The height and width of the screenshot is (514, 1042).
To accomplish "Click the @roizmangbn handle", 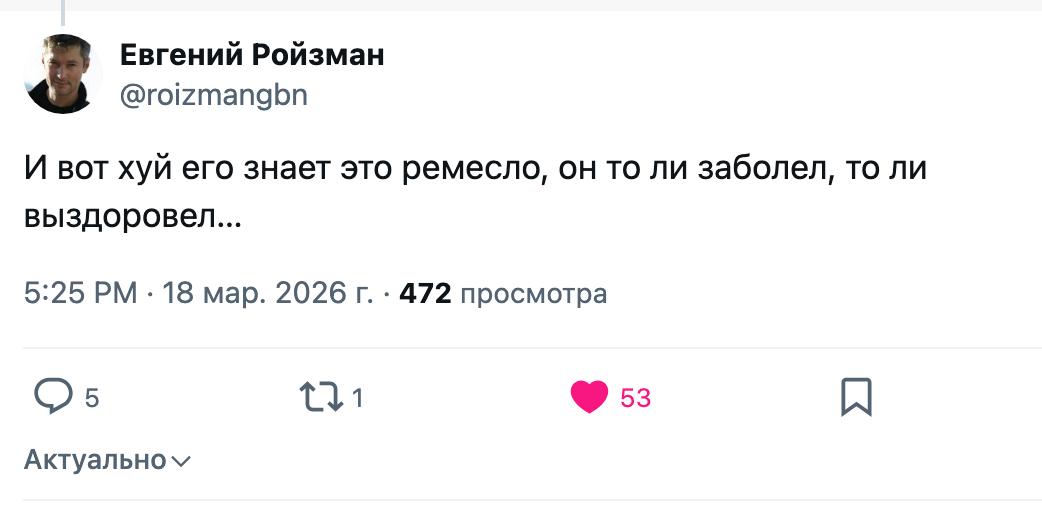I will 214,95.
